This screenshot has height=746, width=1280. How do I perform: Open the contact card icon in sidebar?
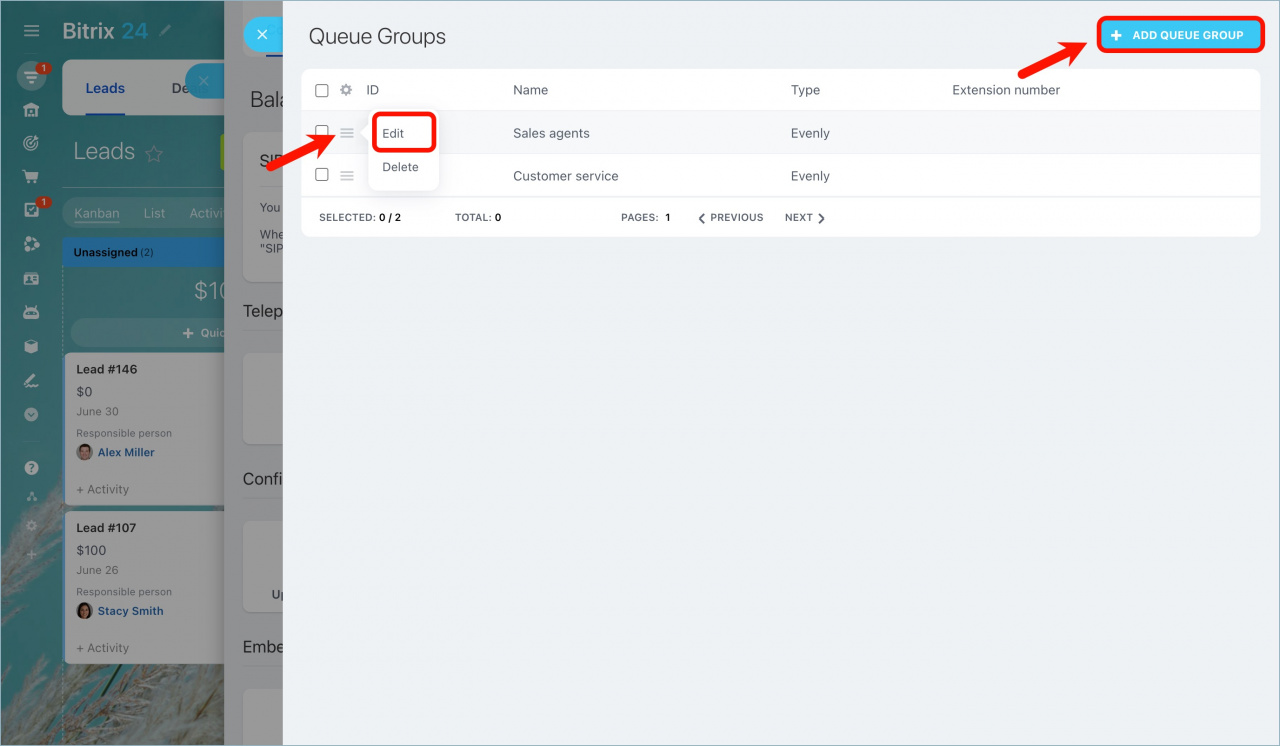(31, 278)
